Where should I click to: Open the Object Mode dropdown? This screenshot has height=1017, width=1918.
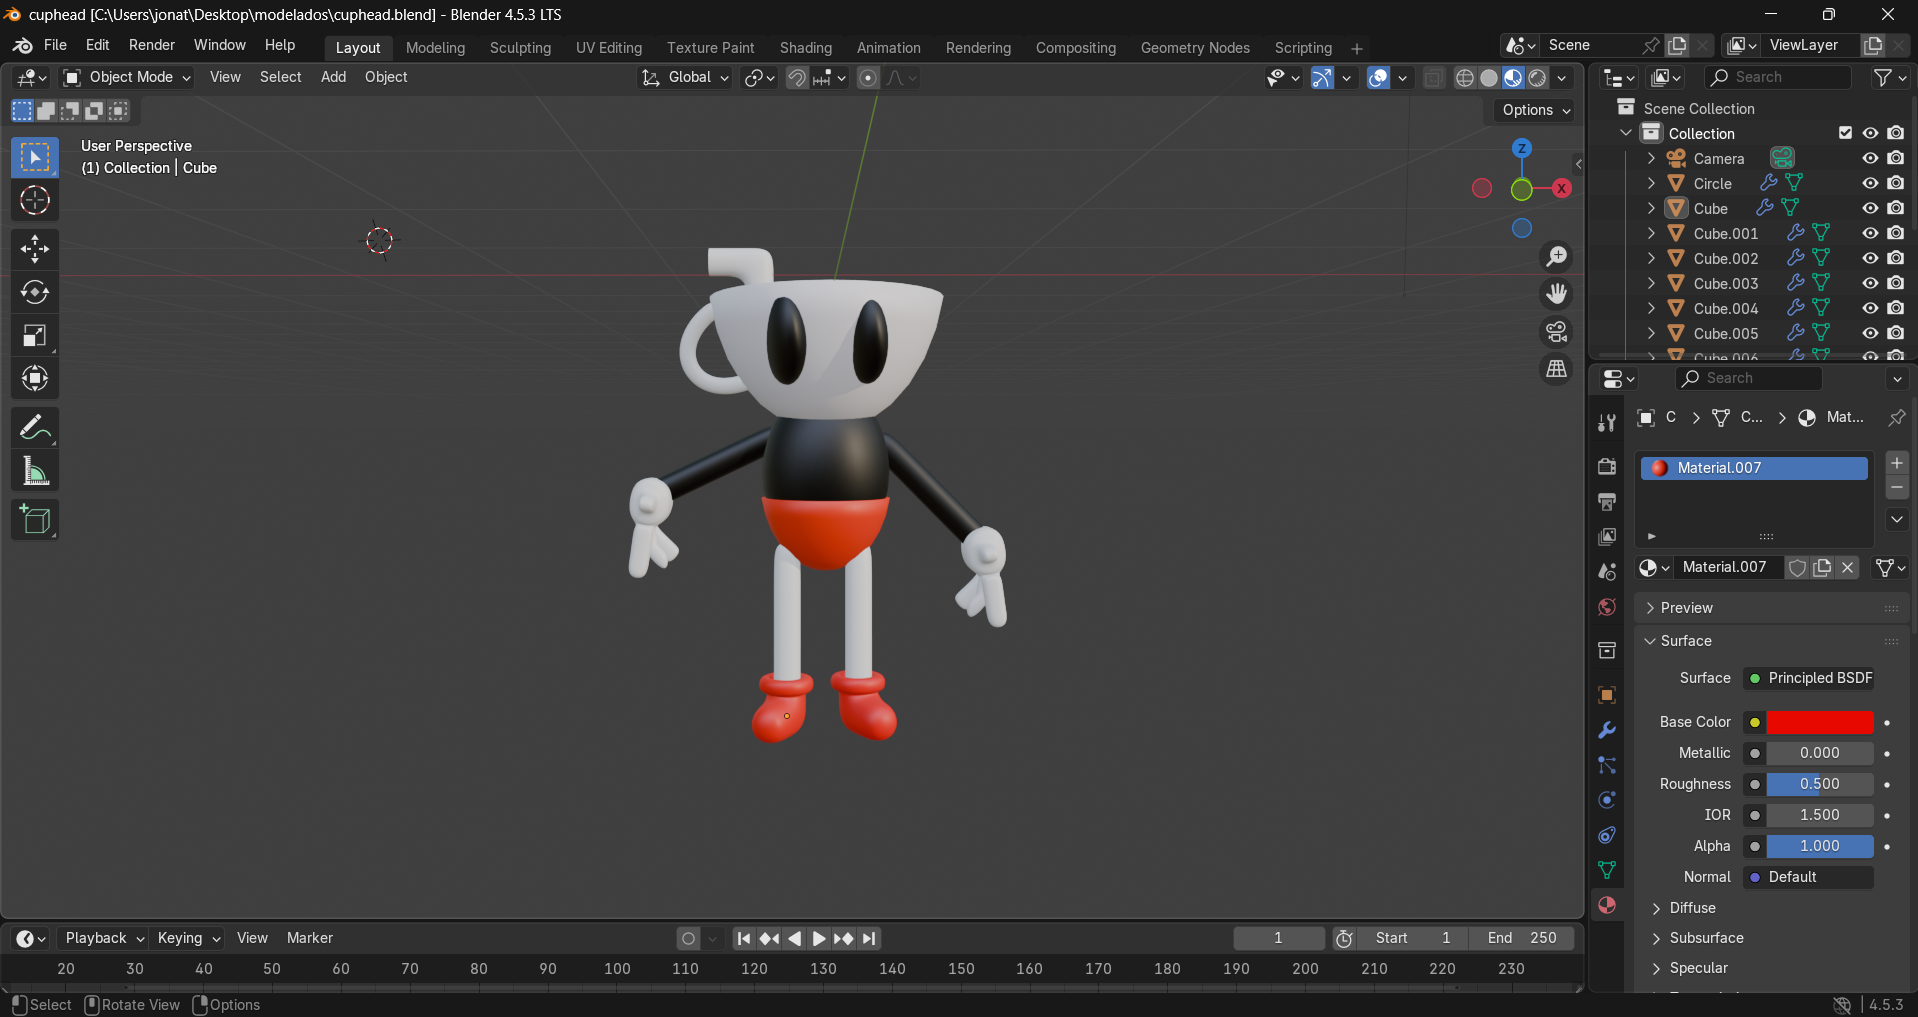tap(125, 77)
